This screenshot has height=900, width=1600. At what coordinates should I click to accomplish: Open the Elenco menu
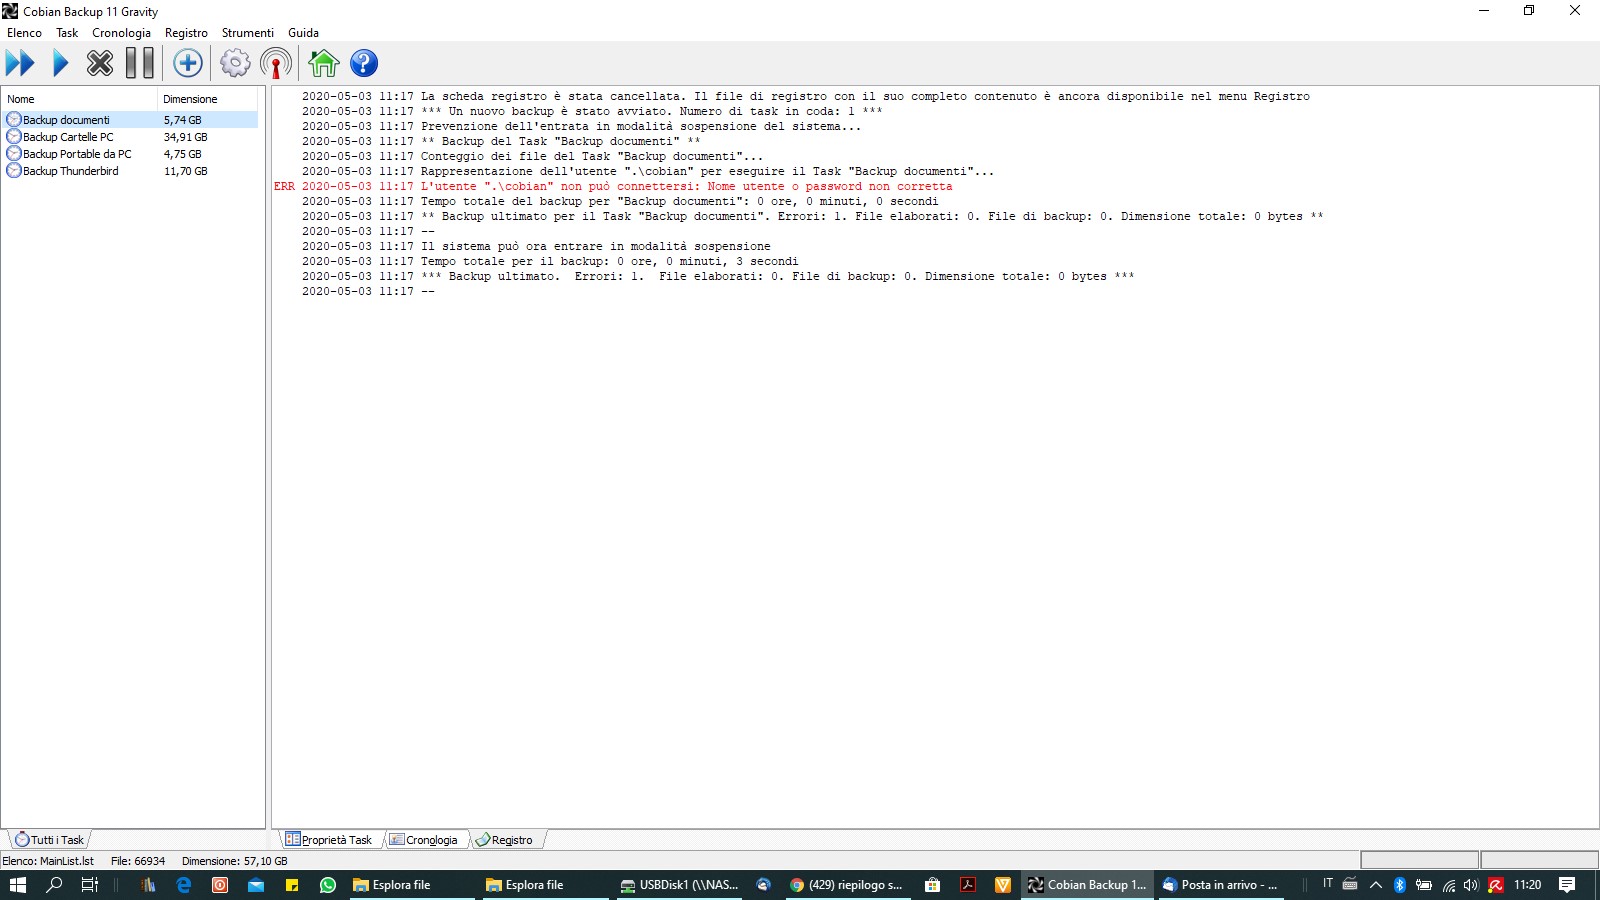point(24,33)
